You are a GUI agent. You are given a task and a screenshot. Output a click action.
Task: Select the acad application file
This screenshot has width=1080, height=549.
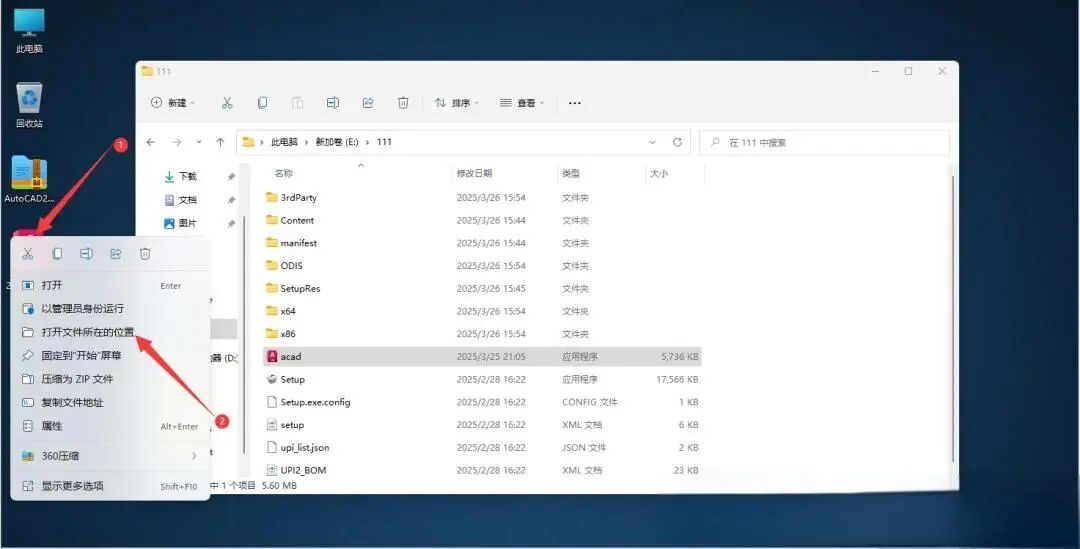tap(482, 356)
